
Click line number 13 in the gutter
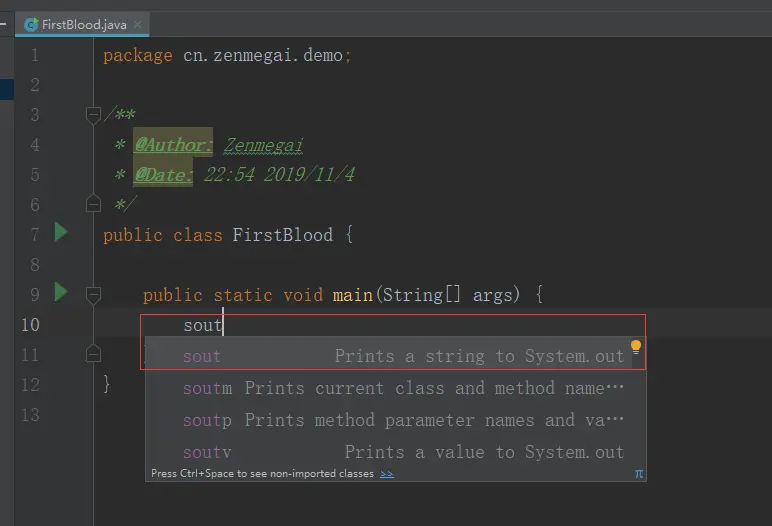tap(30, 415)
